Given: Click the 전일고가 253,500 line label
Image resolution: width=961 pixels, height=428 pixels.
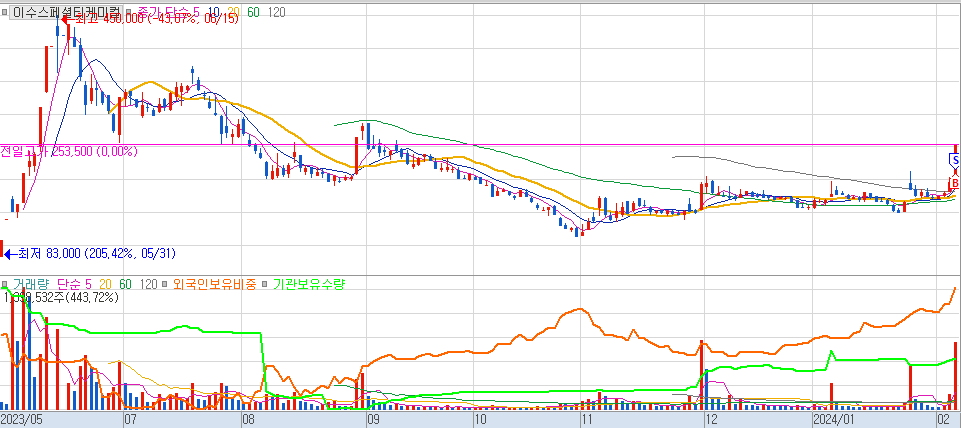Looking at the screenshot, I should point(69,151).
